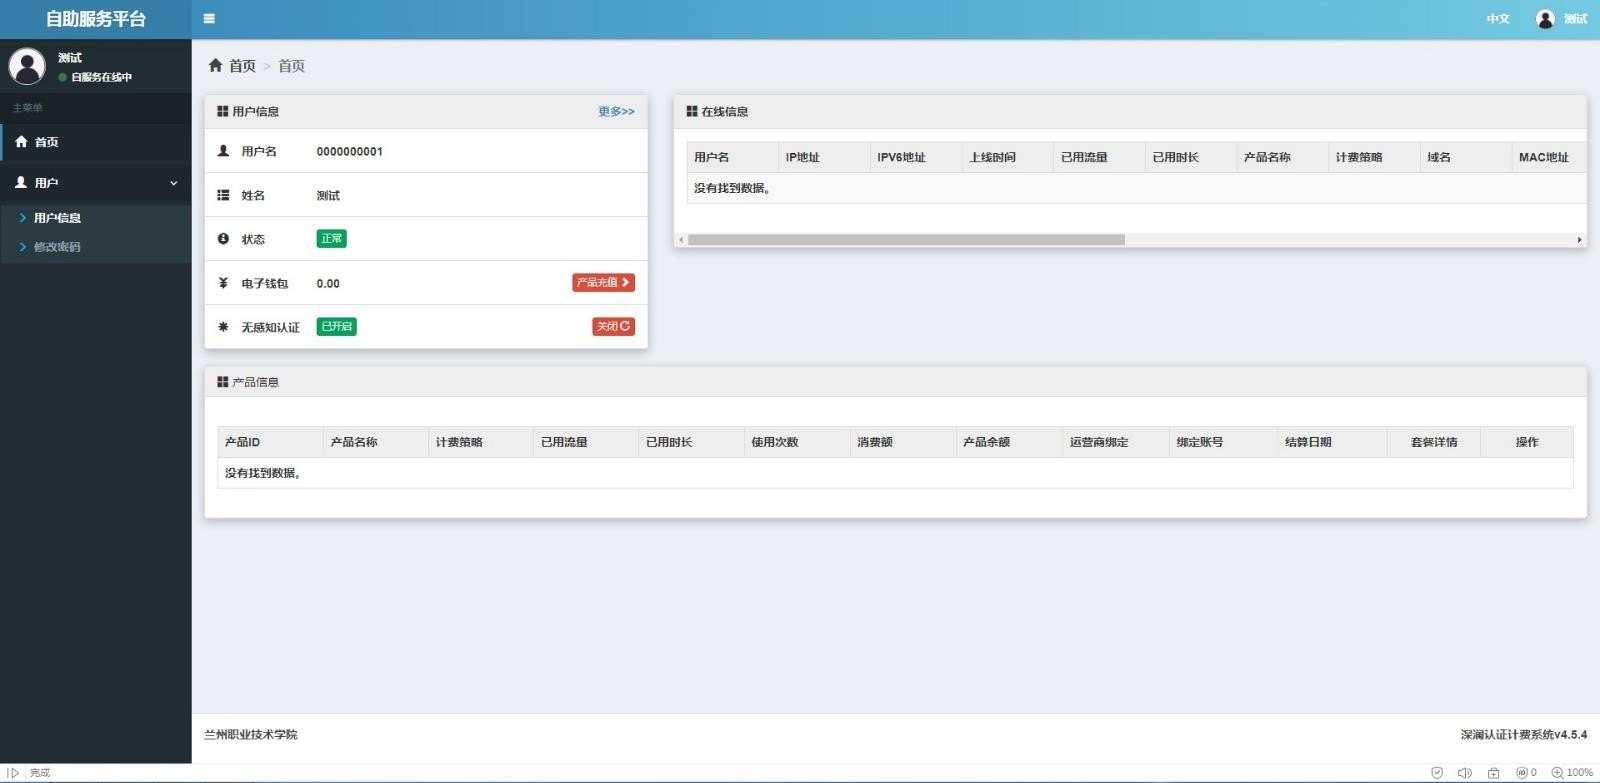
Task: Click the info icon in the 状态 row
Action: (224, 239)
